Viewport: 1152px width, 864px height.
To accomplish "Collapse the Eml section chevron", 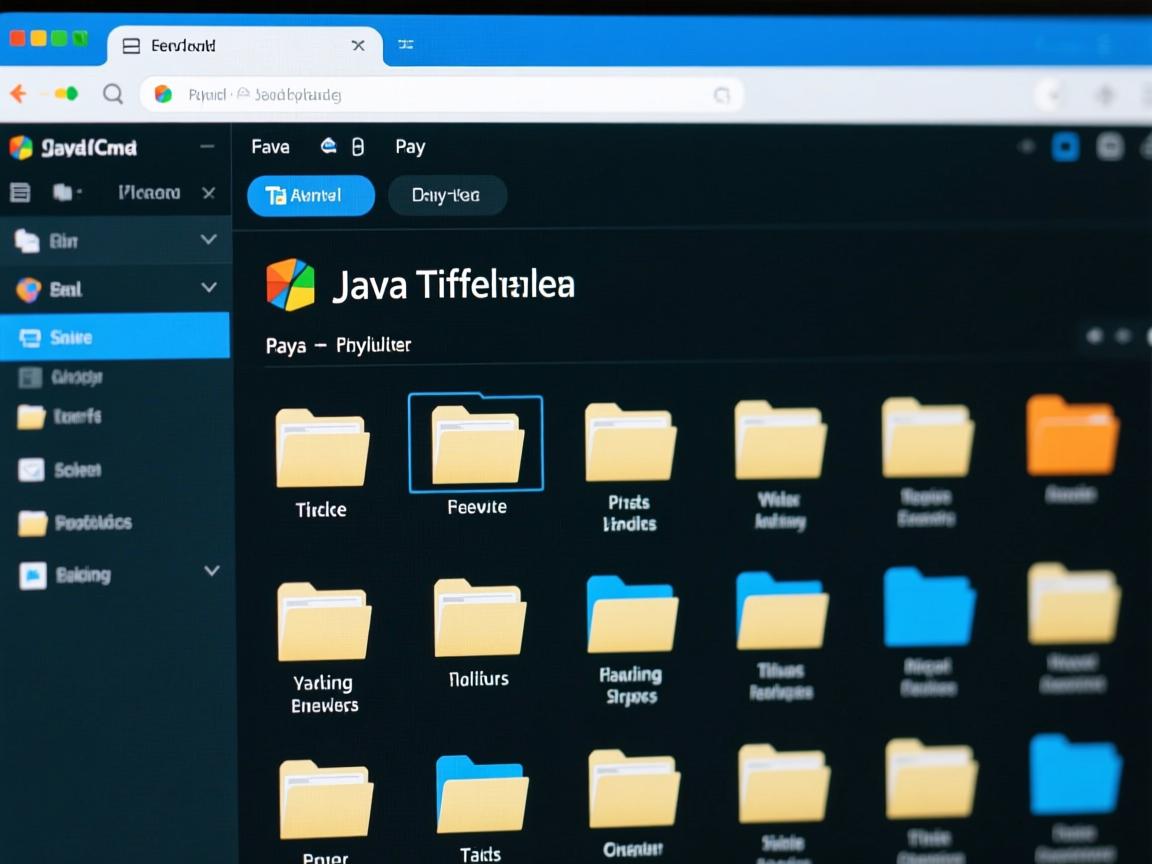I will 209,288.
